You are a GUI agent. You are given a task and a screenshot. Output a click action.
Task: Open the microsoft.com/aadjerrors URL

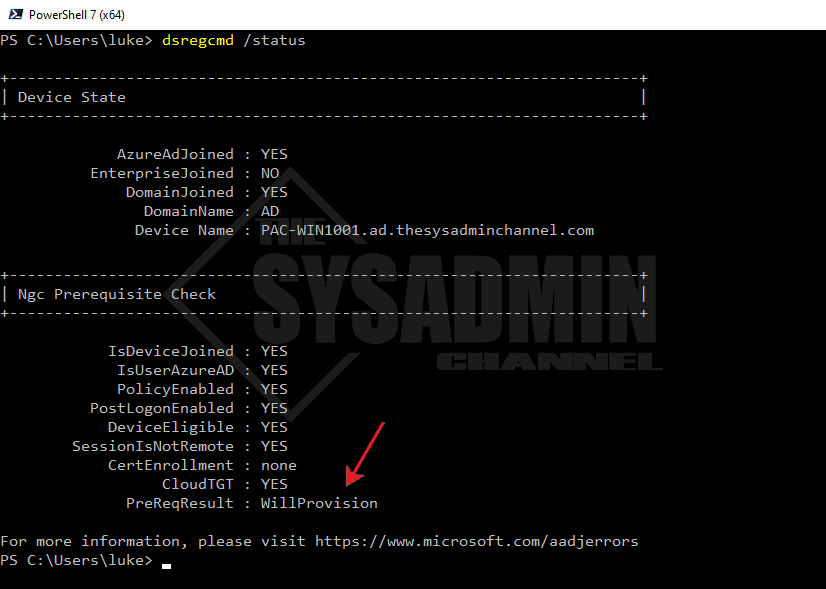477,542
